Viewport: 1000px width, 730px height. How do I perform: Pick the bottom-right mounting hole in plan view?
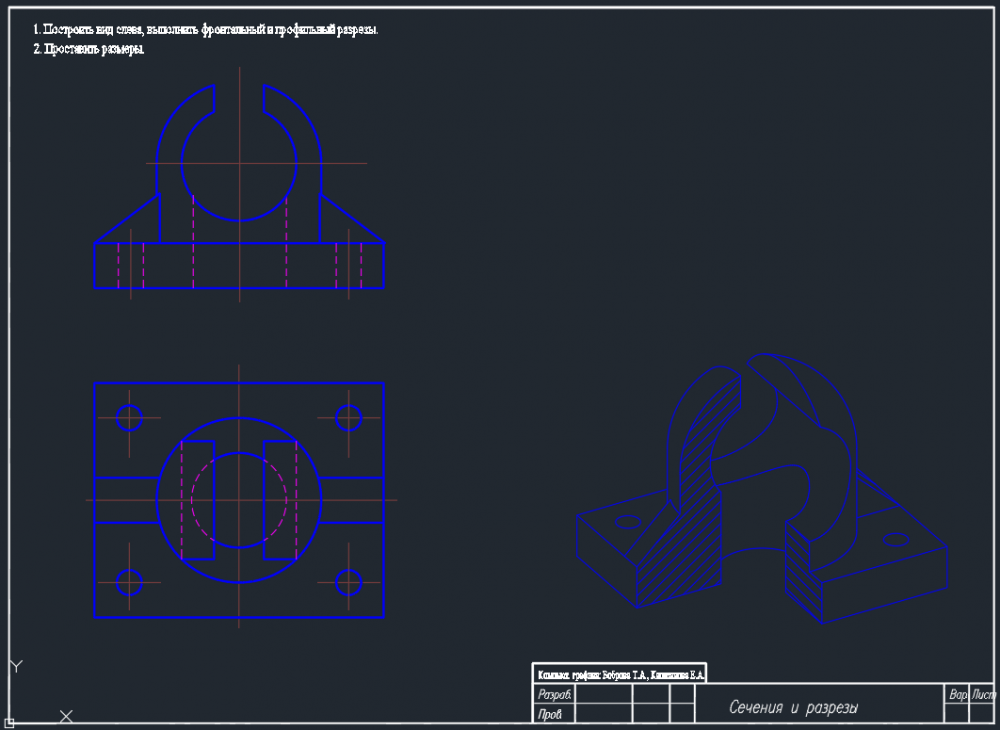(349, 582)
